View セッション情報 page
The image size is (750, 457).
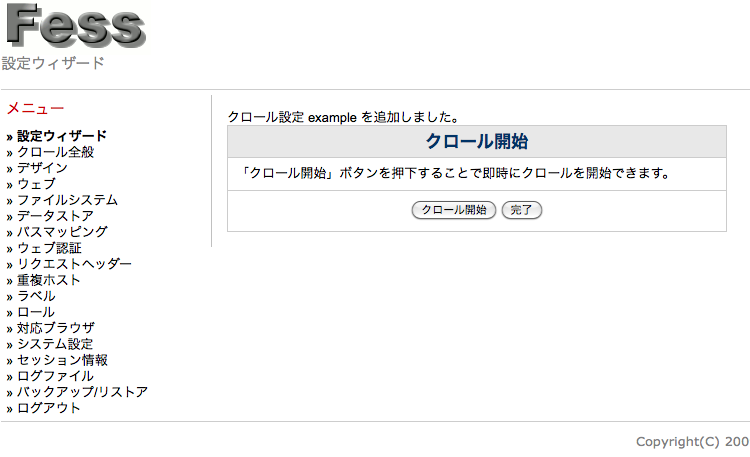(62, 360)
